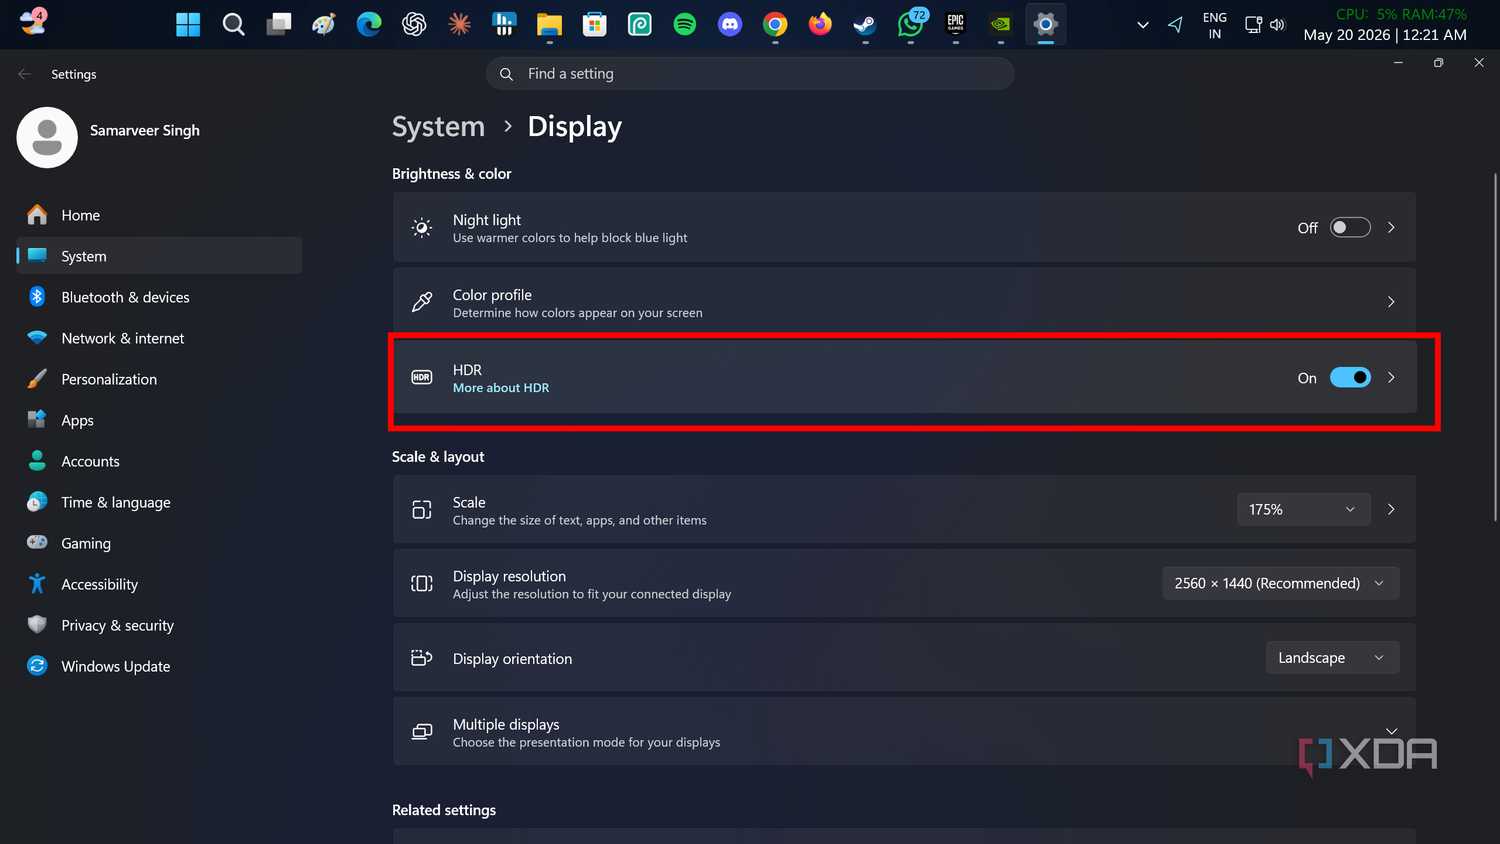Open Accessibility settings section
The width and height of the screenshot is (1500, 844).
click(160, 584)
